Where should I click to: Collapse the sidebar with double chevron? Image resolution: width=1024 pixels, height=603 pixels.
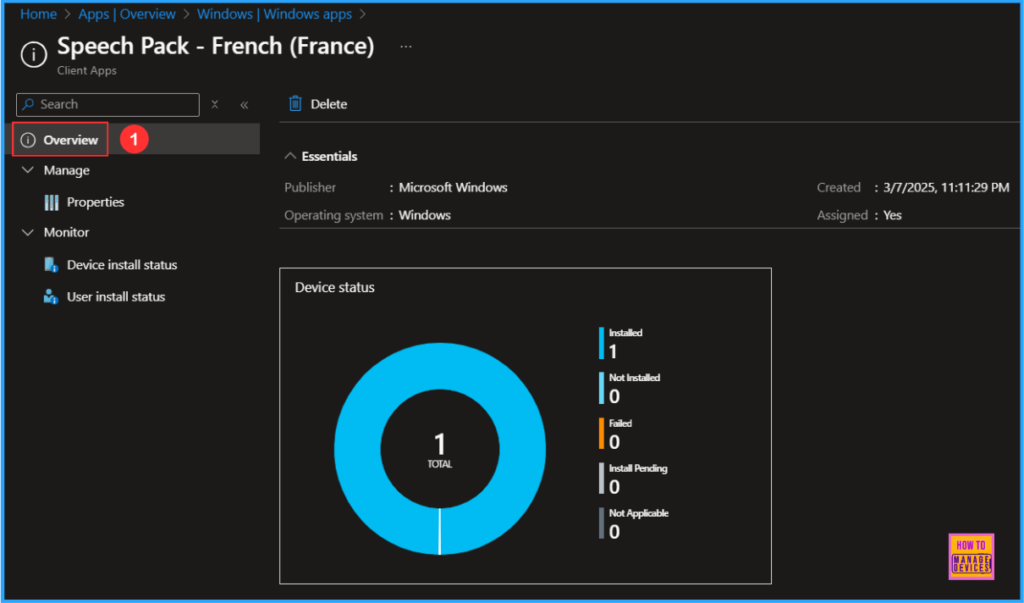[244, 105]
